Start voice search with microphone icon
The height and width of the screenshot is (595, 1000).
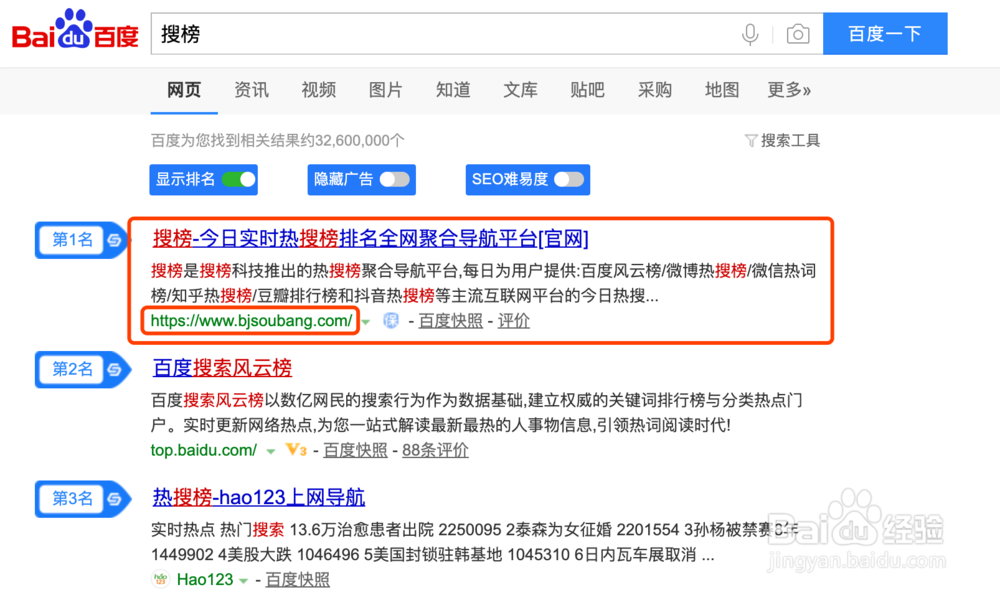(750, 34)
